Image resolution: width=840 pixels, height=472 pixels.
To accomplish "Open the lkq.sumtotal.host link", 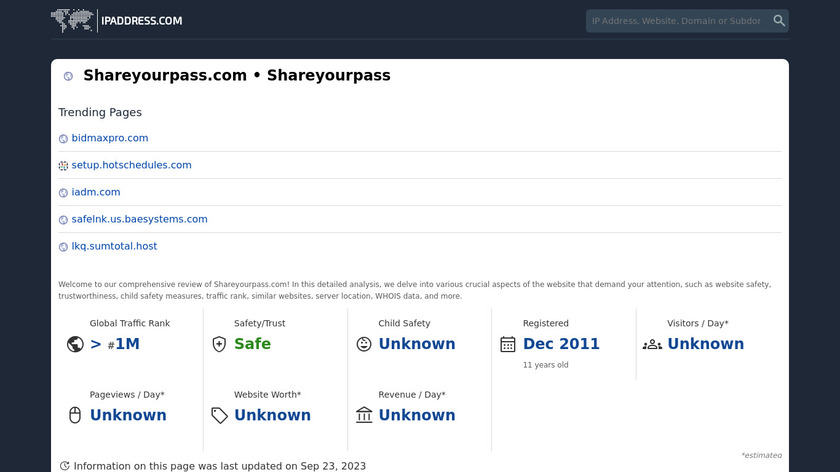I will click(114, 246).
